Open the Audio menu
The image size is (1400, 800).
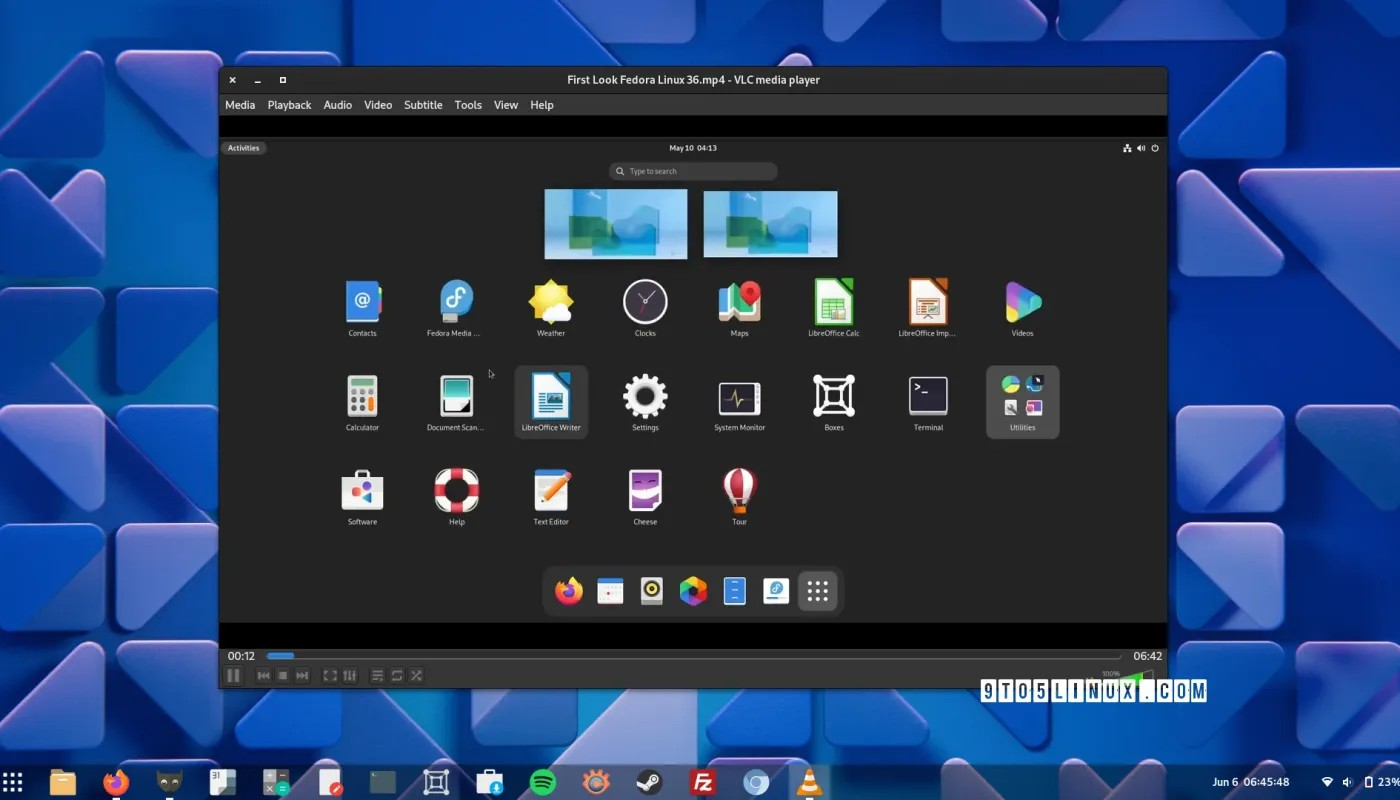(338, 105)
